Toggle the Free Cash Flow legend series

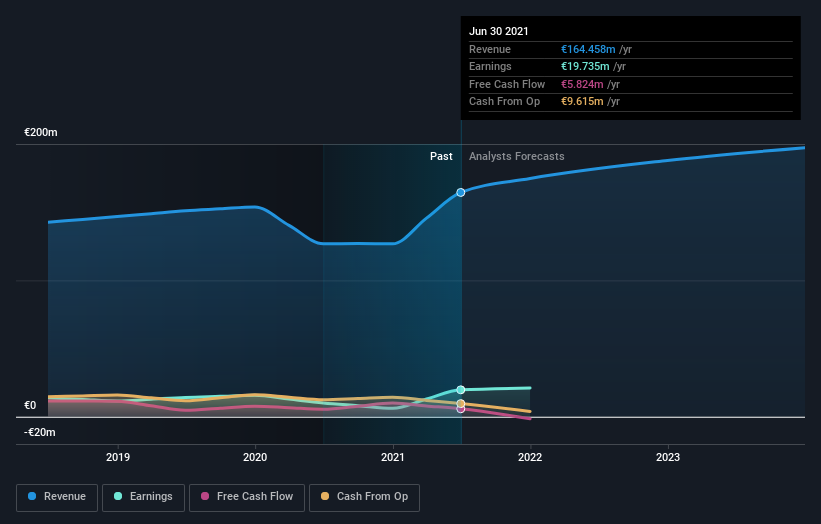247,497
